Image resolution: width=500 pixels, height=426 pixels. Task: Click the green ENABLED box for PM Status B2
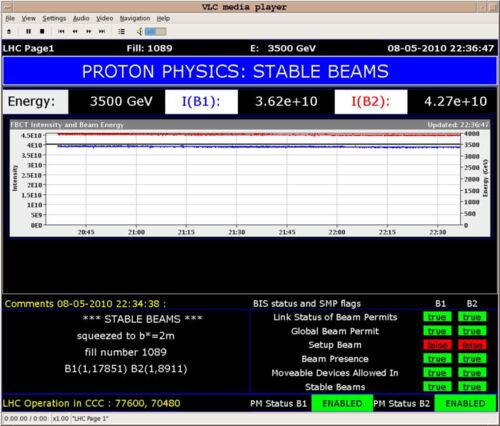pyautogui.click(x=465, y=403)
